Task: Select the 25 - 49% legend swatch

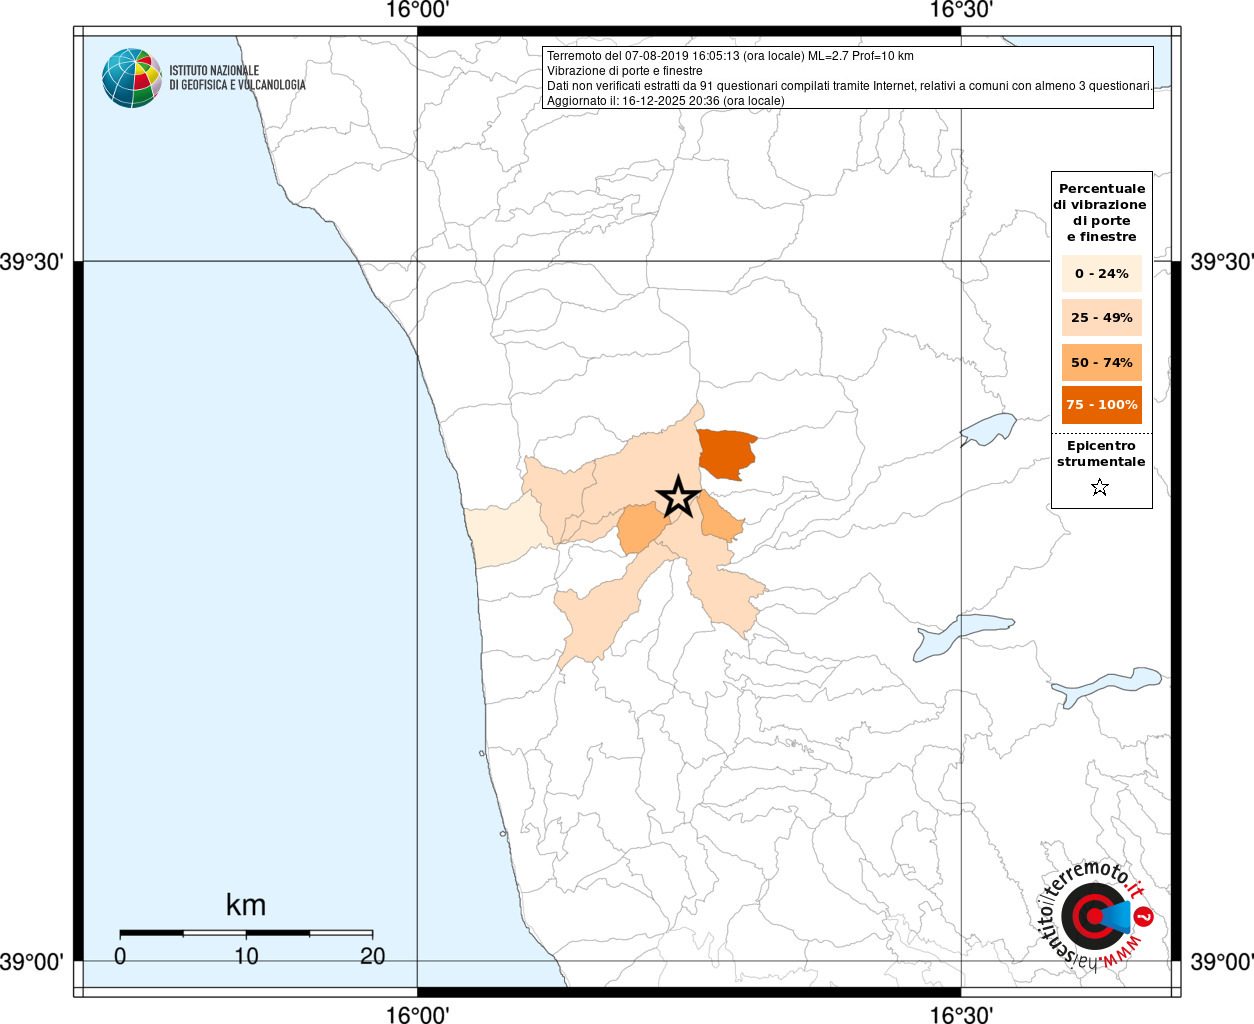Action: click(1101, 317)
